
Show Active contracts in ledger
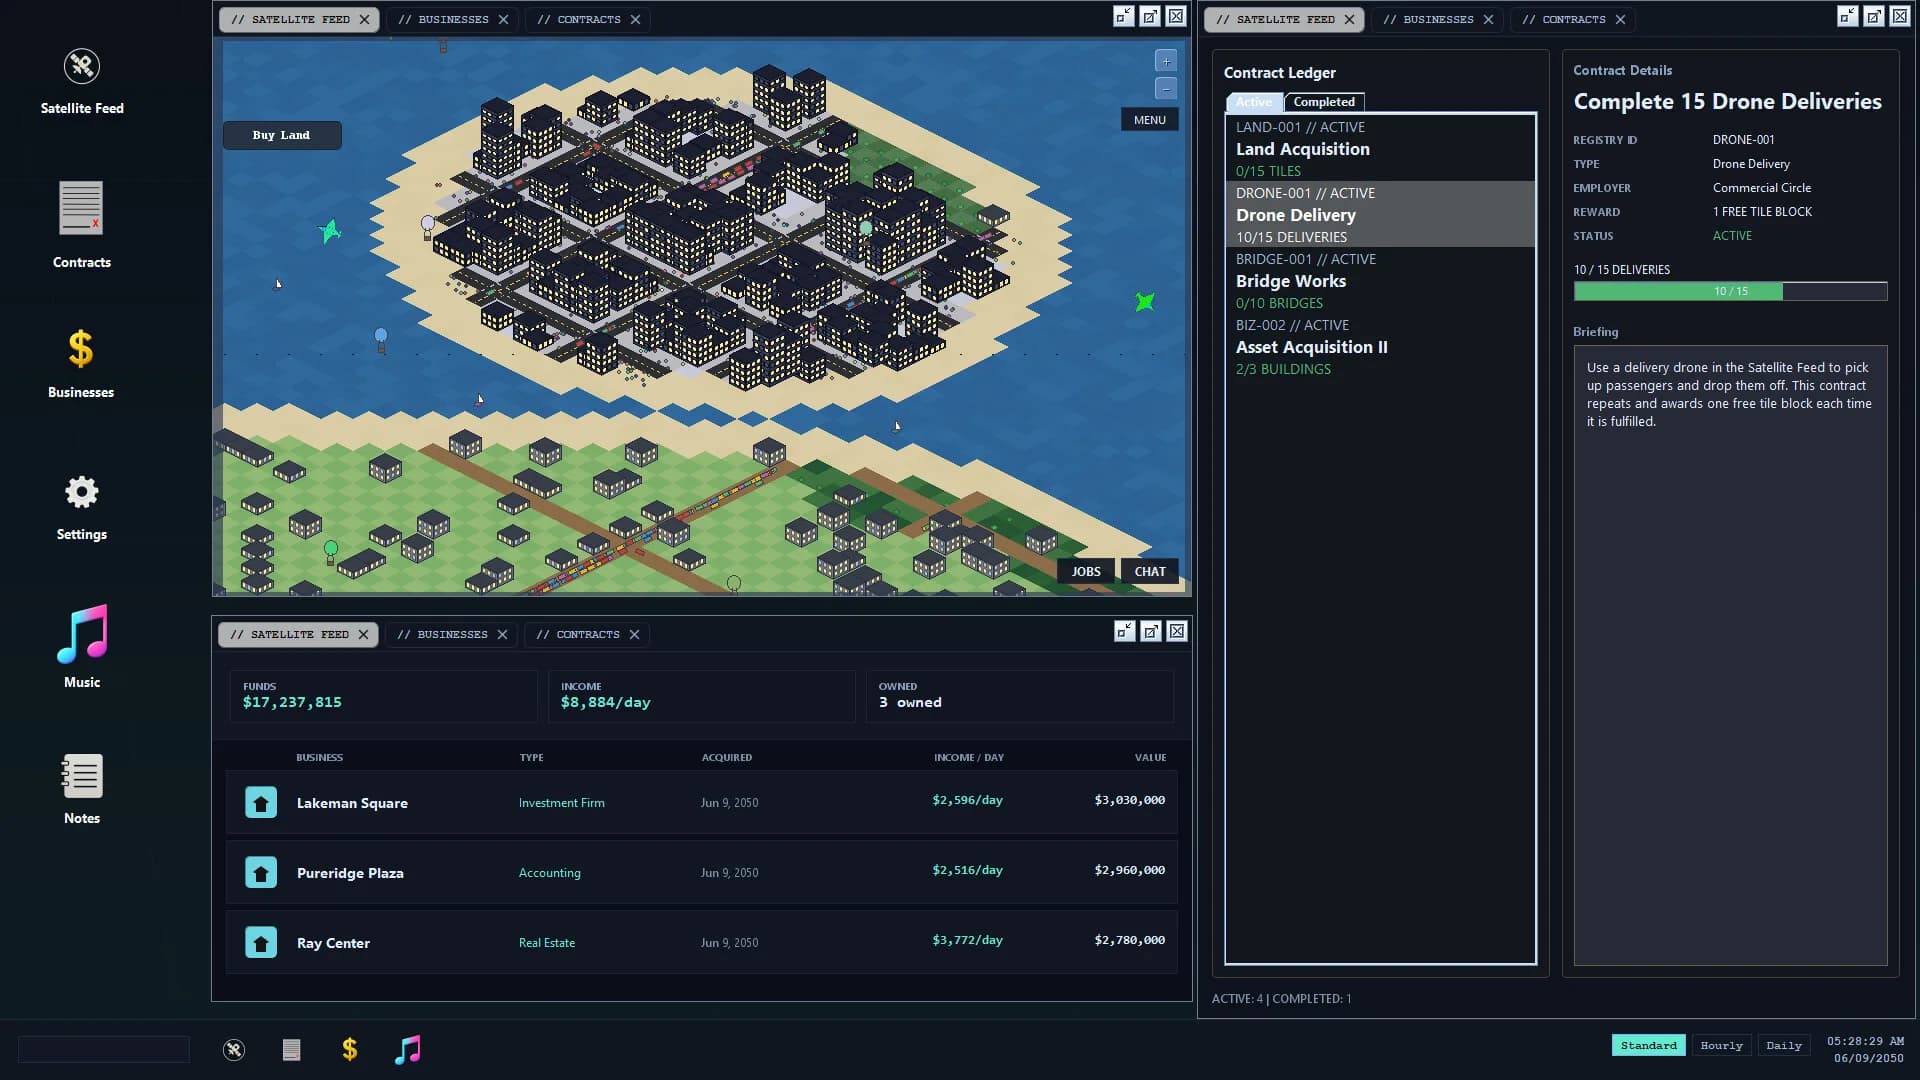click(1254, 102)
